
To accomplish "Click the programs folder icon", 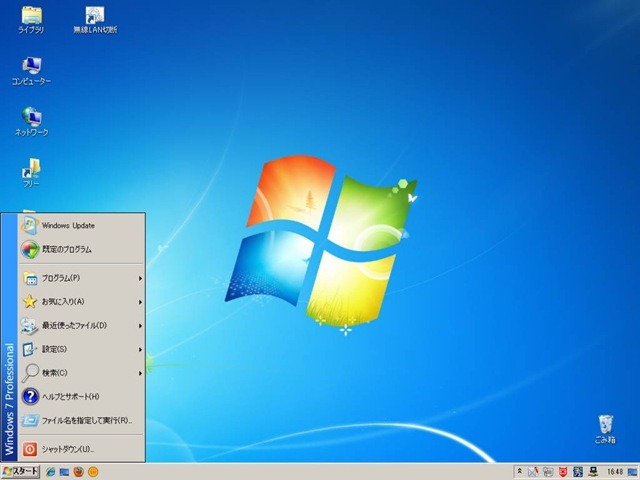I will [30, 278].
